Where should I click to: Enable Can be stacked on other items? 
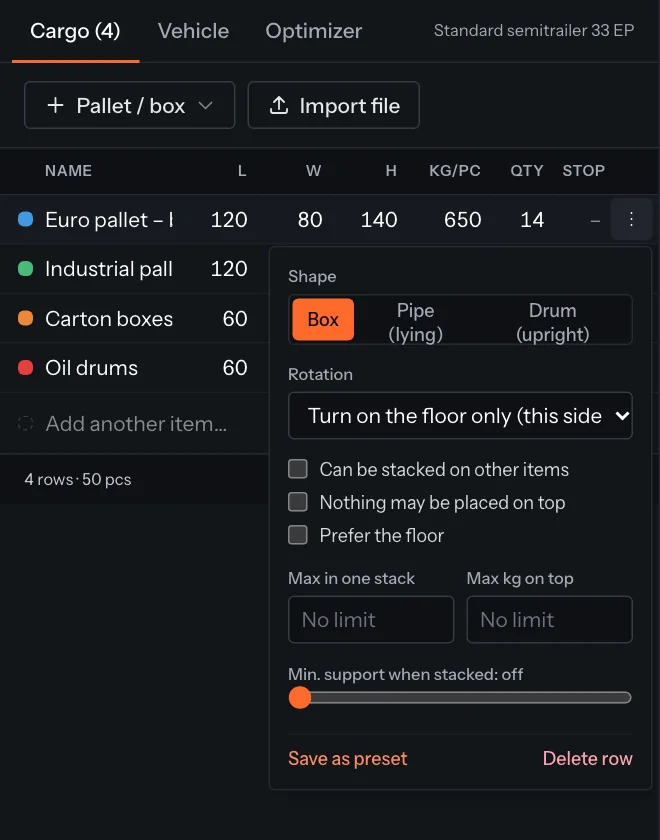coord(298,469)
